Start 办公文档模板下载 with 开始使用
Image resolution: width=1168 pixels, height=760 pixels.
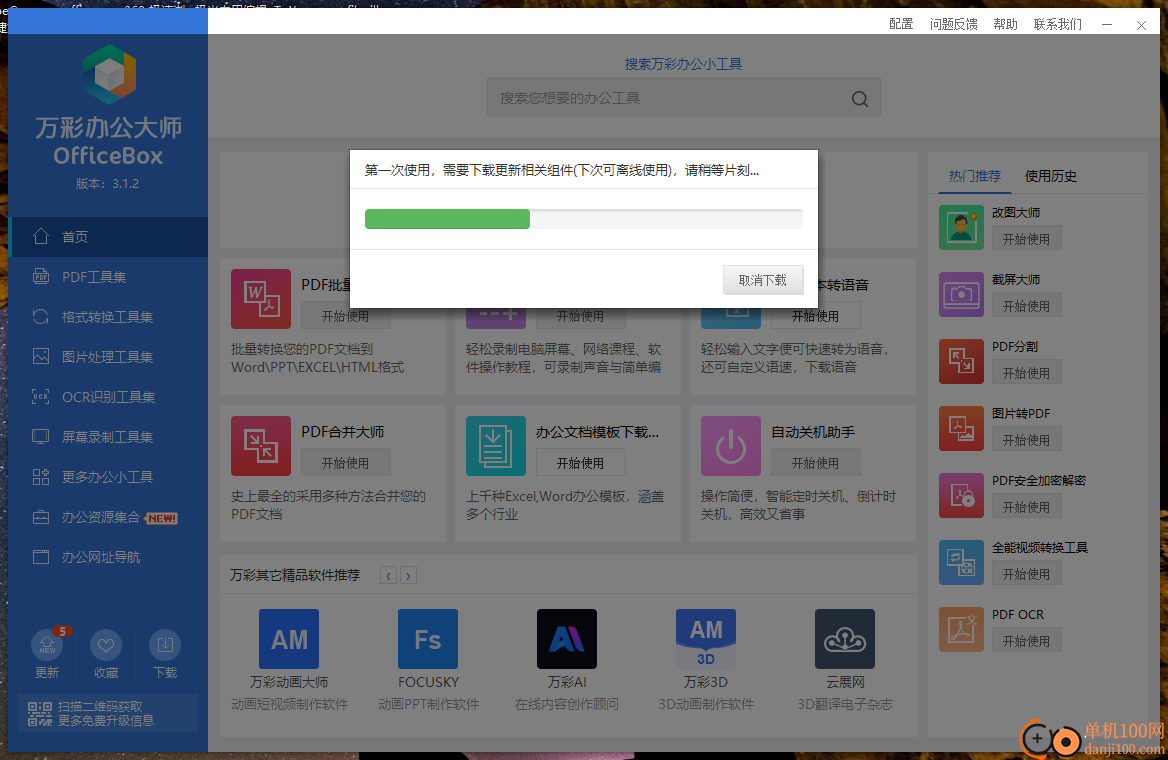[580, 463]
